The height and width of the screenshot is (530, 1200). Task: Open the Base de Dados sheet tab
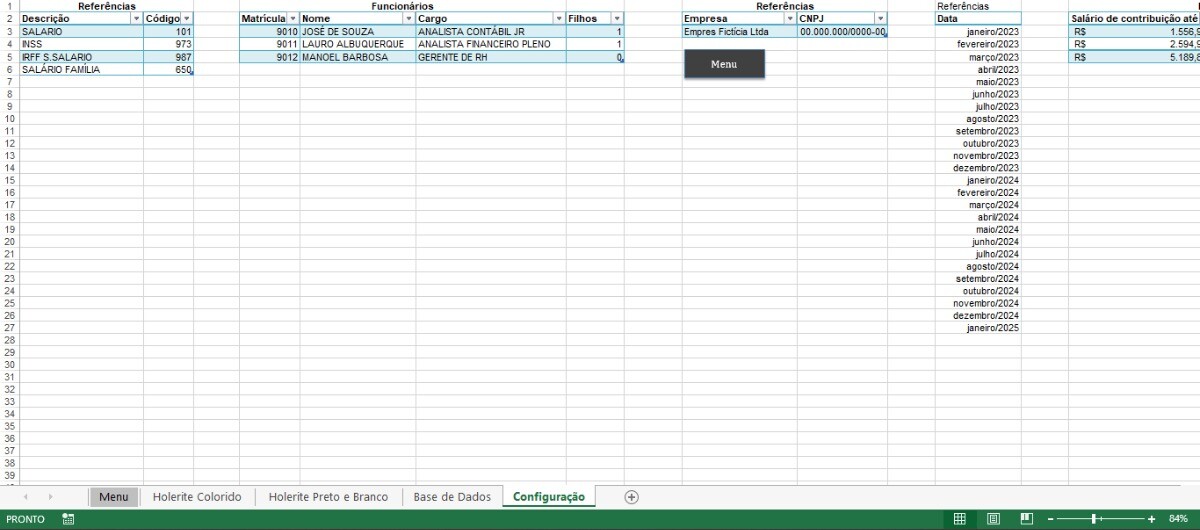pyautogui.click(x=452, y=497)
